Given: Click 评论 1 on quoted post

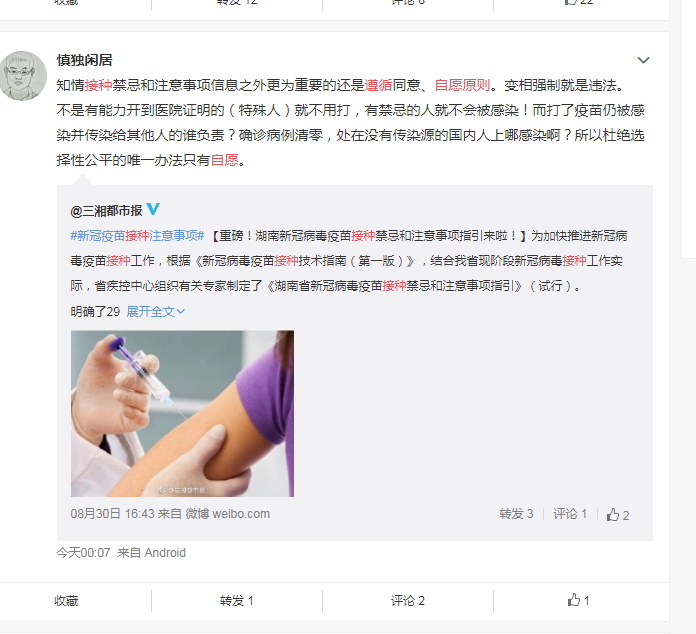Looking at the screenshot, I should tap(570, 514).
